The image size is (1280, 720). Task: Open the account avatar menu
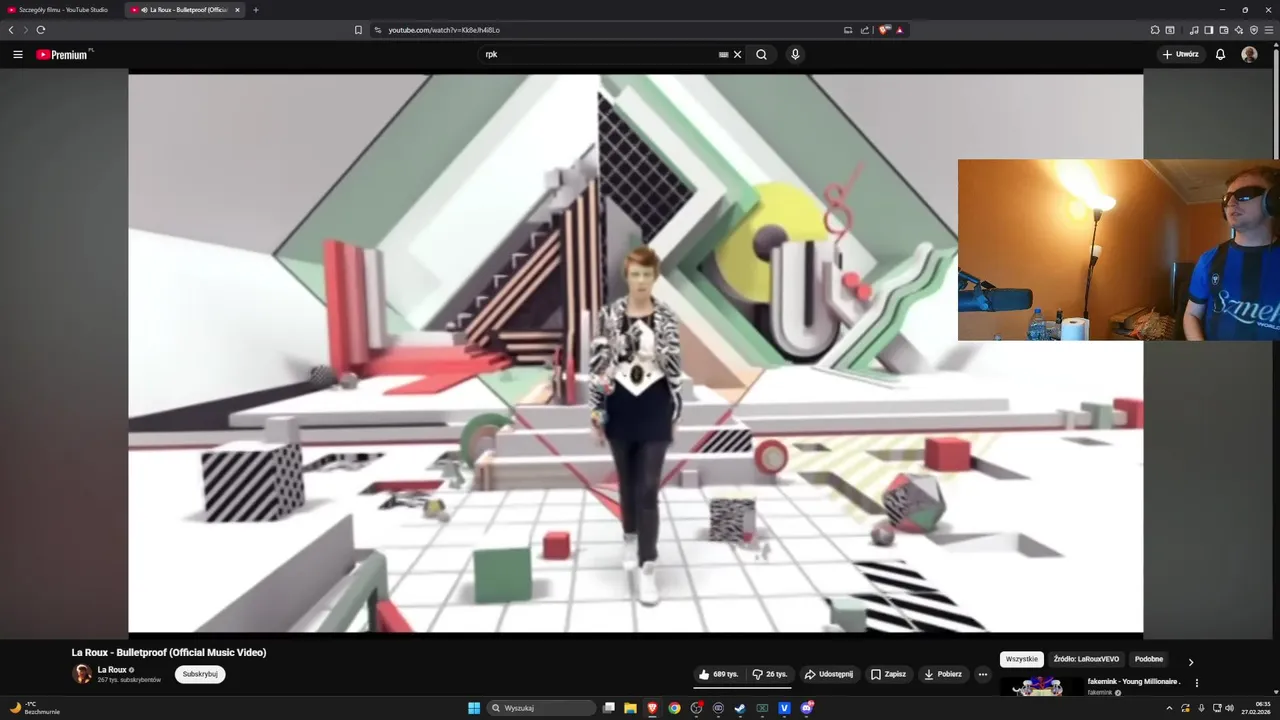1249,55
